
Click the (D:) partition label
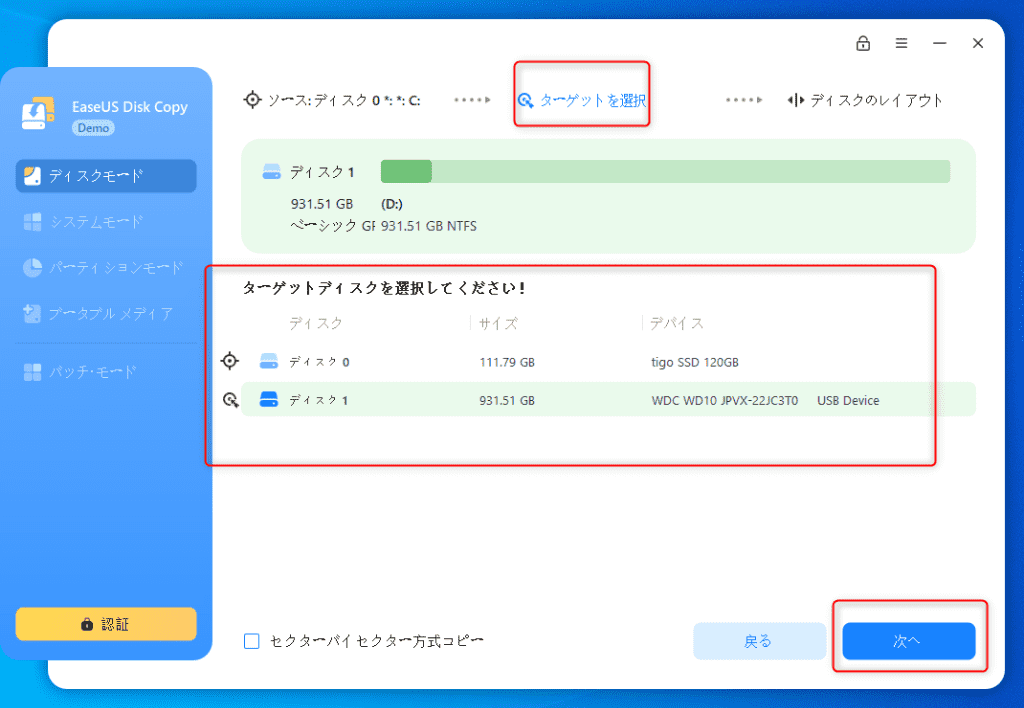[x=392, y=204]
